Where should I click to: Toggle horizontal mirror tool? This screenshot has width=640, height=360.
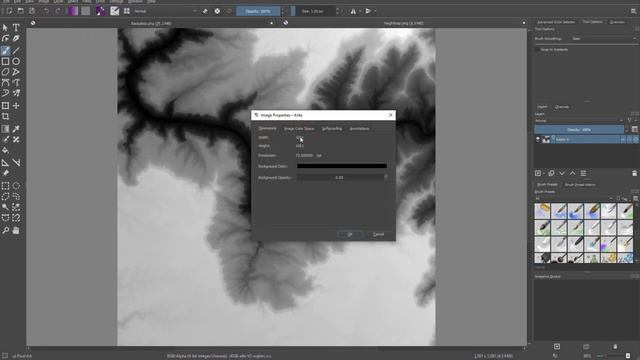click(353, 11)
